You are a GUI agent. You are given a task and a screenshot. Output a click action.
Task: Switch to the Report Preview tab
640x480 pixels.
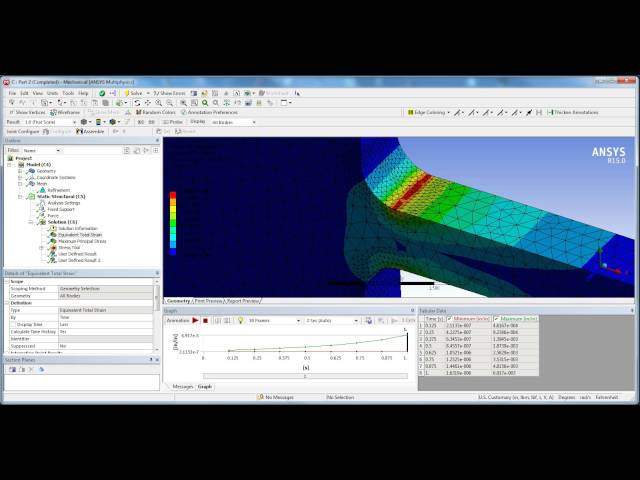click(x=242, y=301)
